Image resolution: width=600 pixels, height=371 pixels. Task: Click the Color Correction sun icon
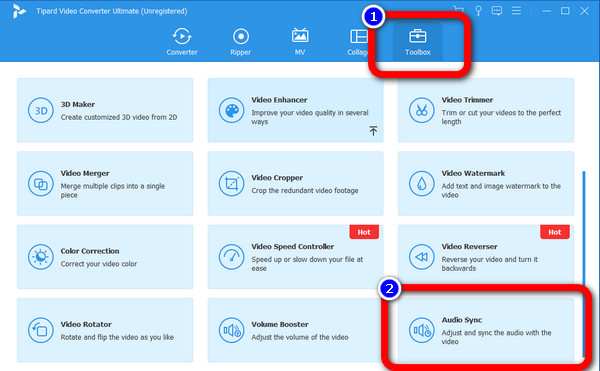[41, 257]
